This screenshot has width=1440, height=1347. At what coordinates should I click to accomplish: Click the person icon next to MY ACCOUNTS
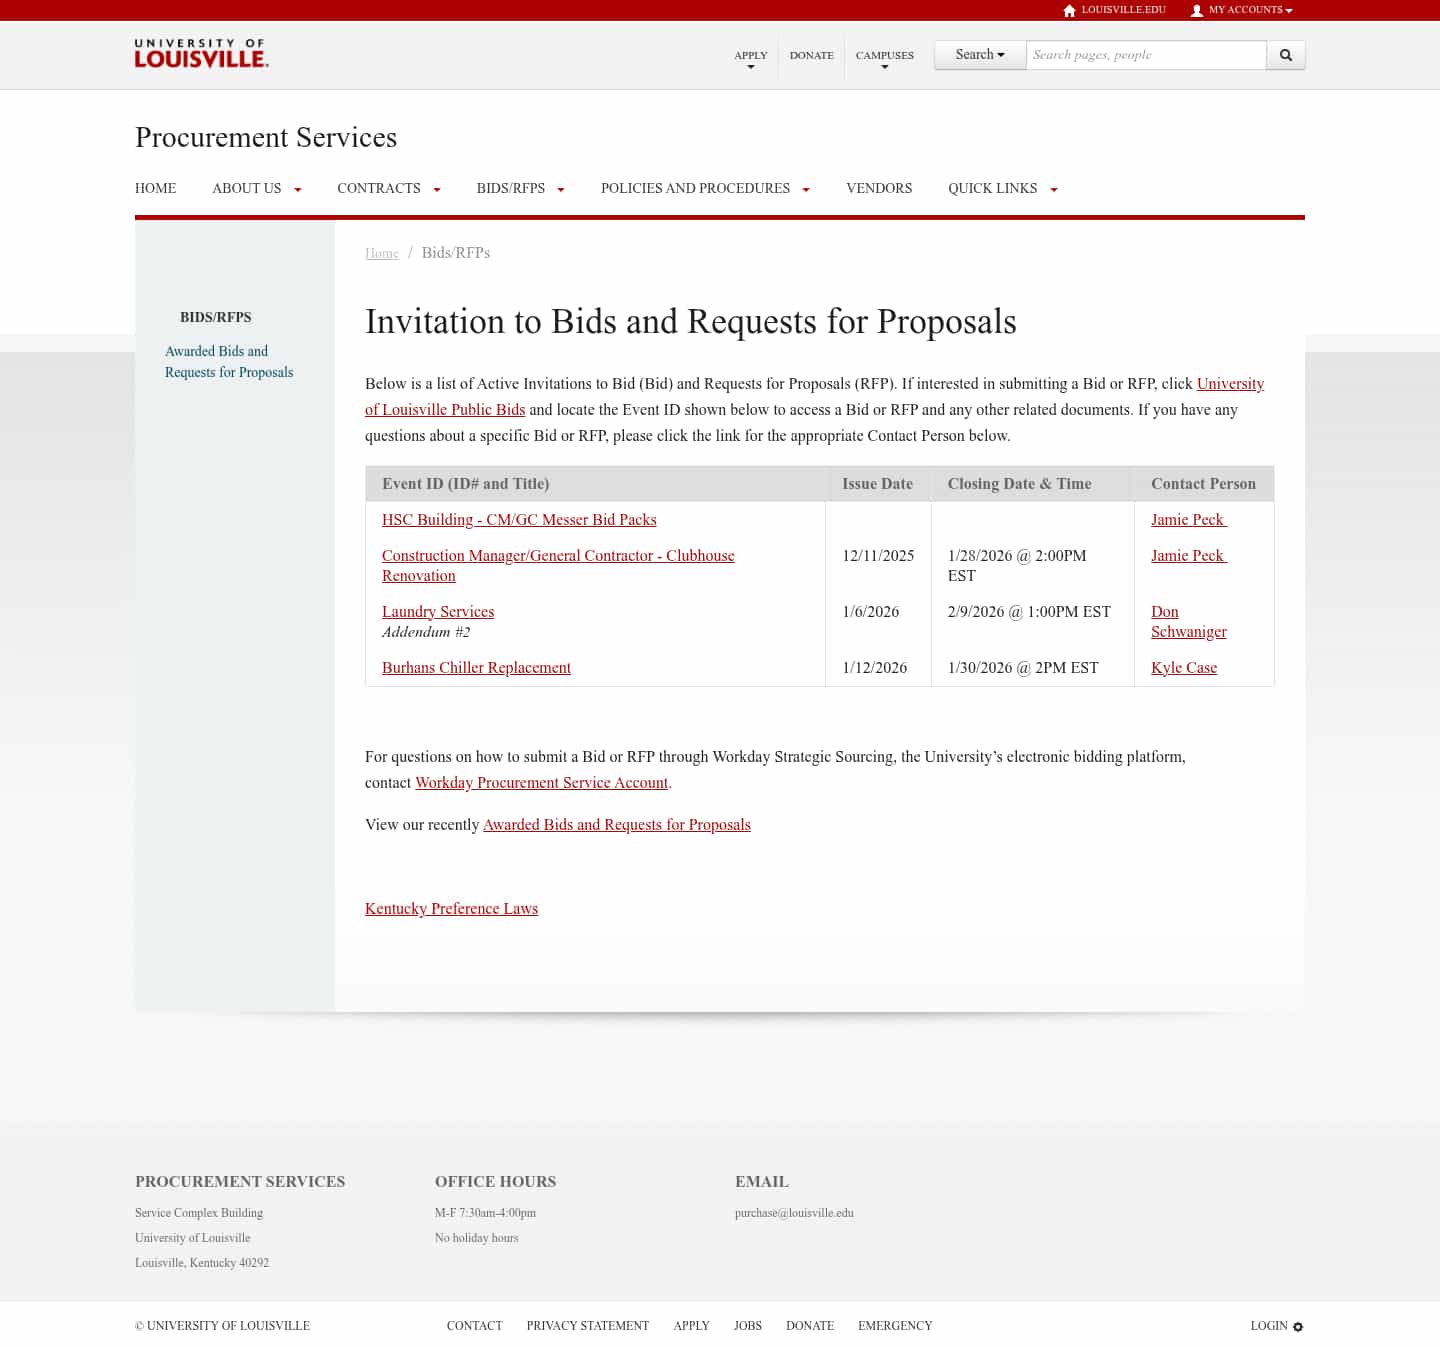(1196, 10)
